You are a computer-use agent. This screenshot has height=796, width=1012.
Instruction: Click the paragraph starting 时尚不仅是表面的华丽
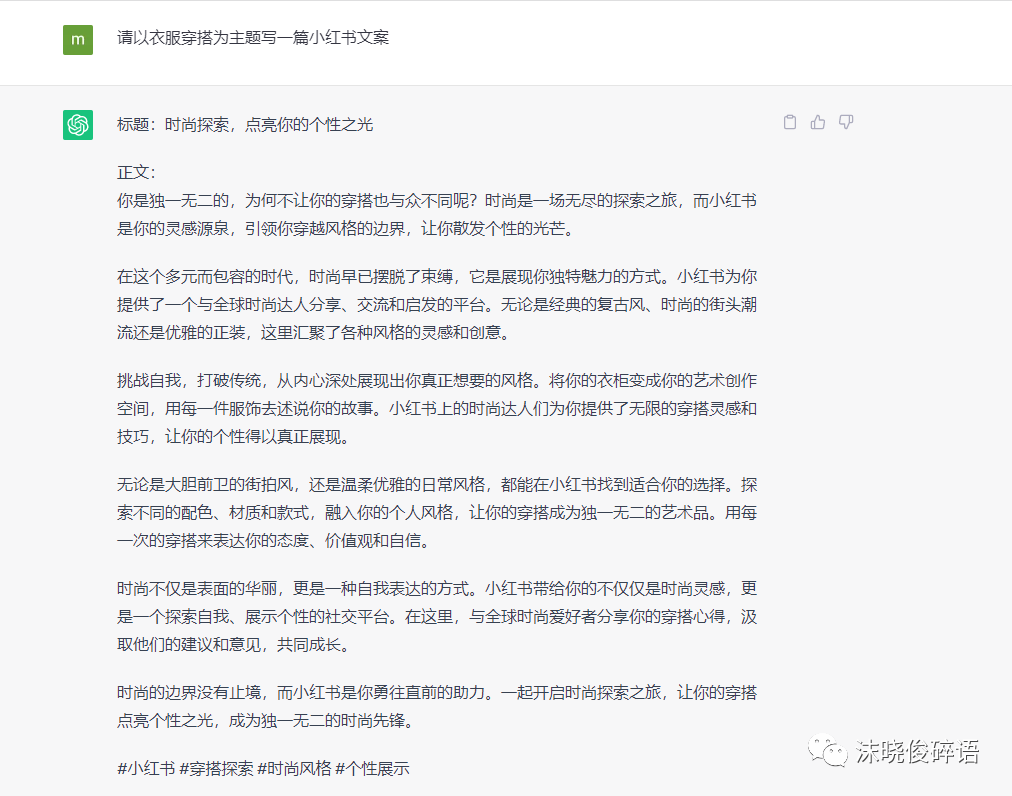coord(436,617)
